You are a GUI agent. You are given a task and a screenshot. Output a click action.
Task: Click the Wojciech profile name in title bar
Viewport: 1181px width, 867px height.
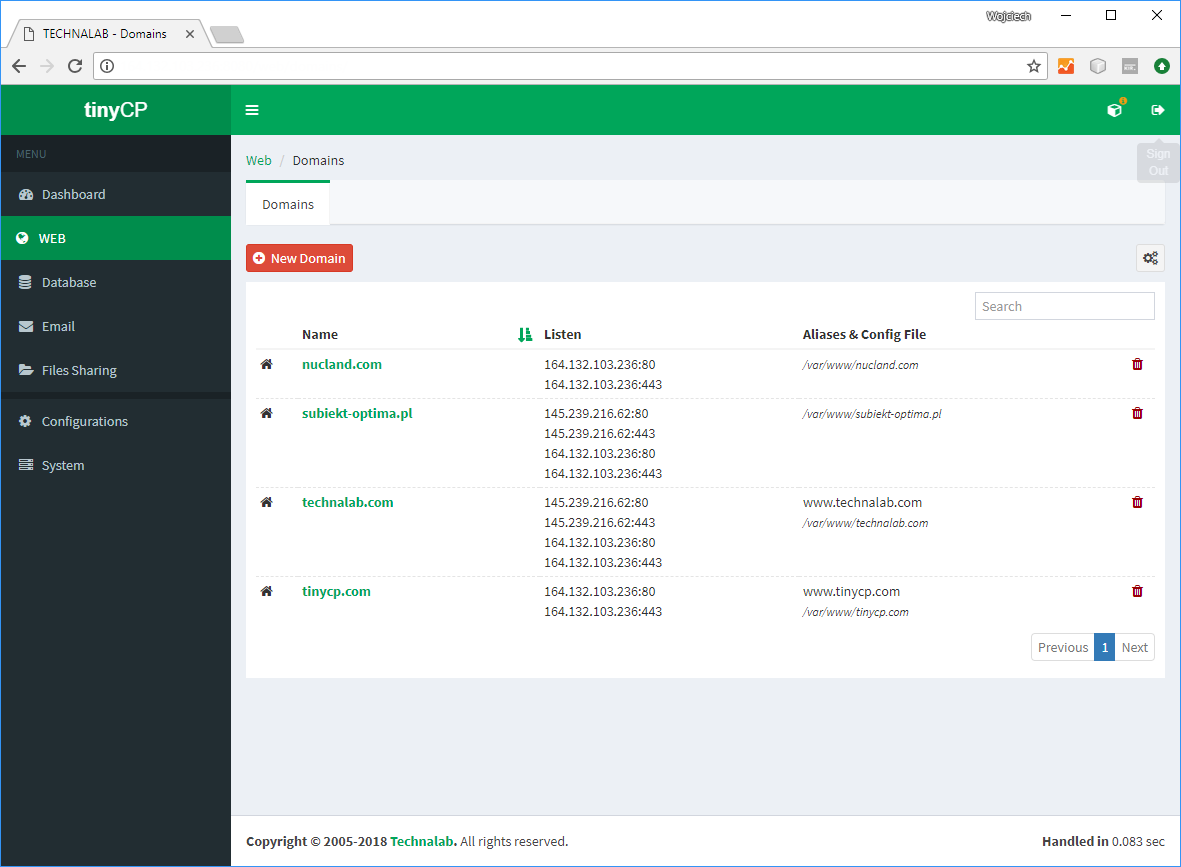click(1008, 17)
